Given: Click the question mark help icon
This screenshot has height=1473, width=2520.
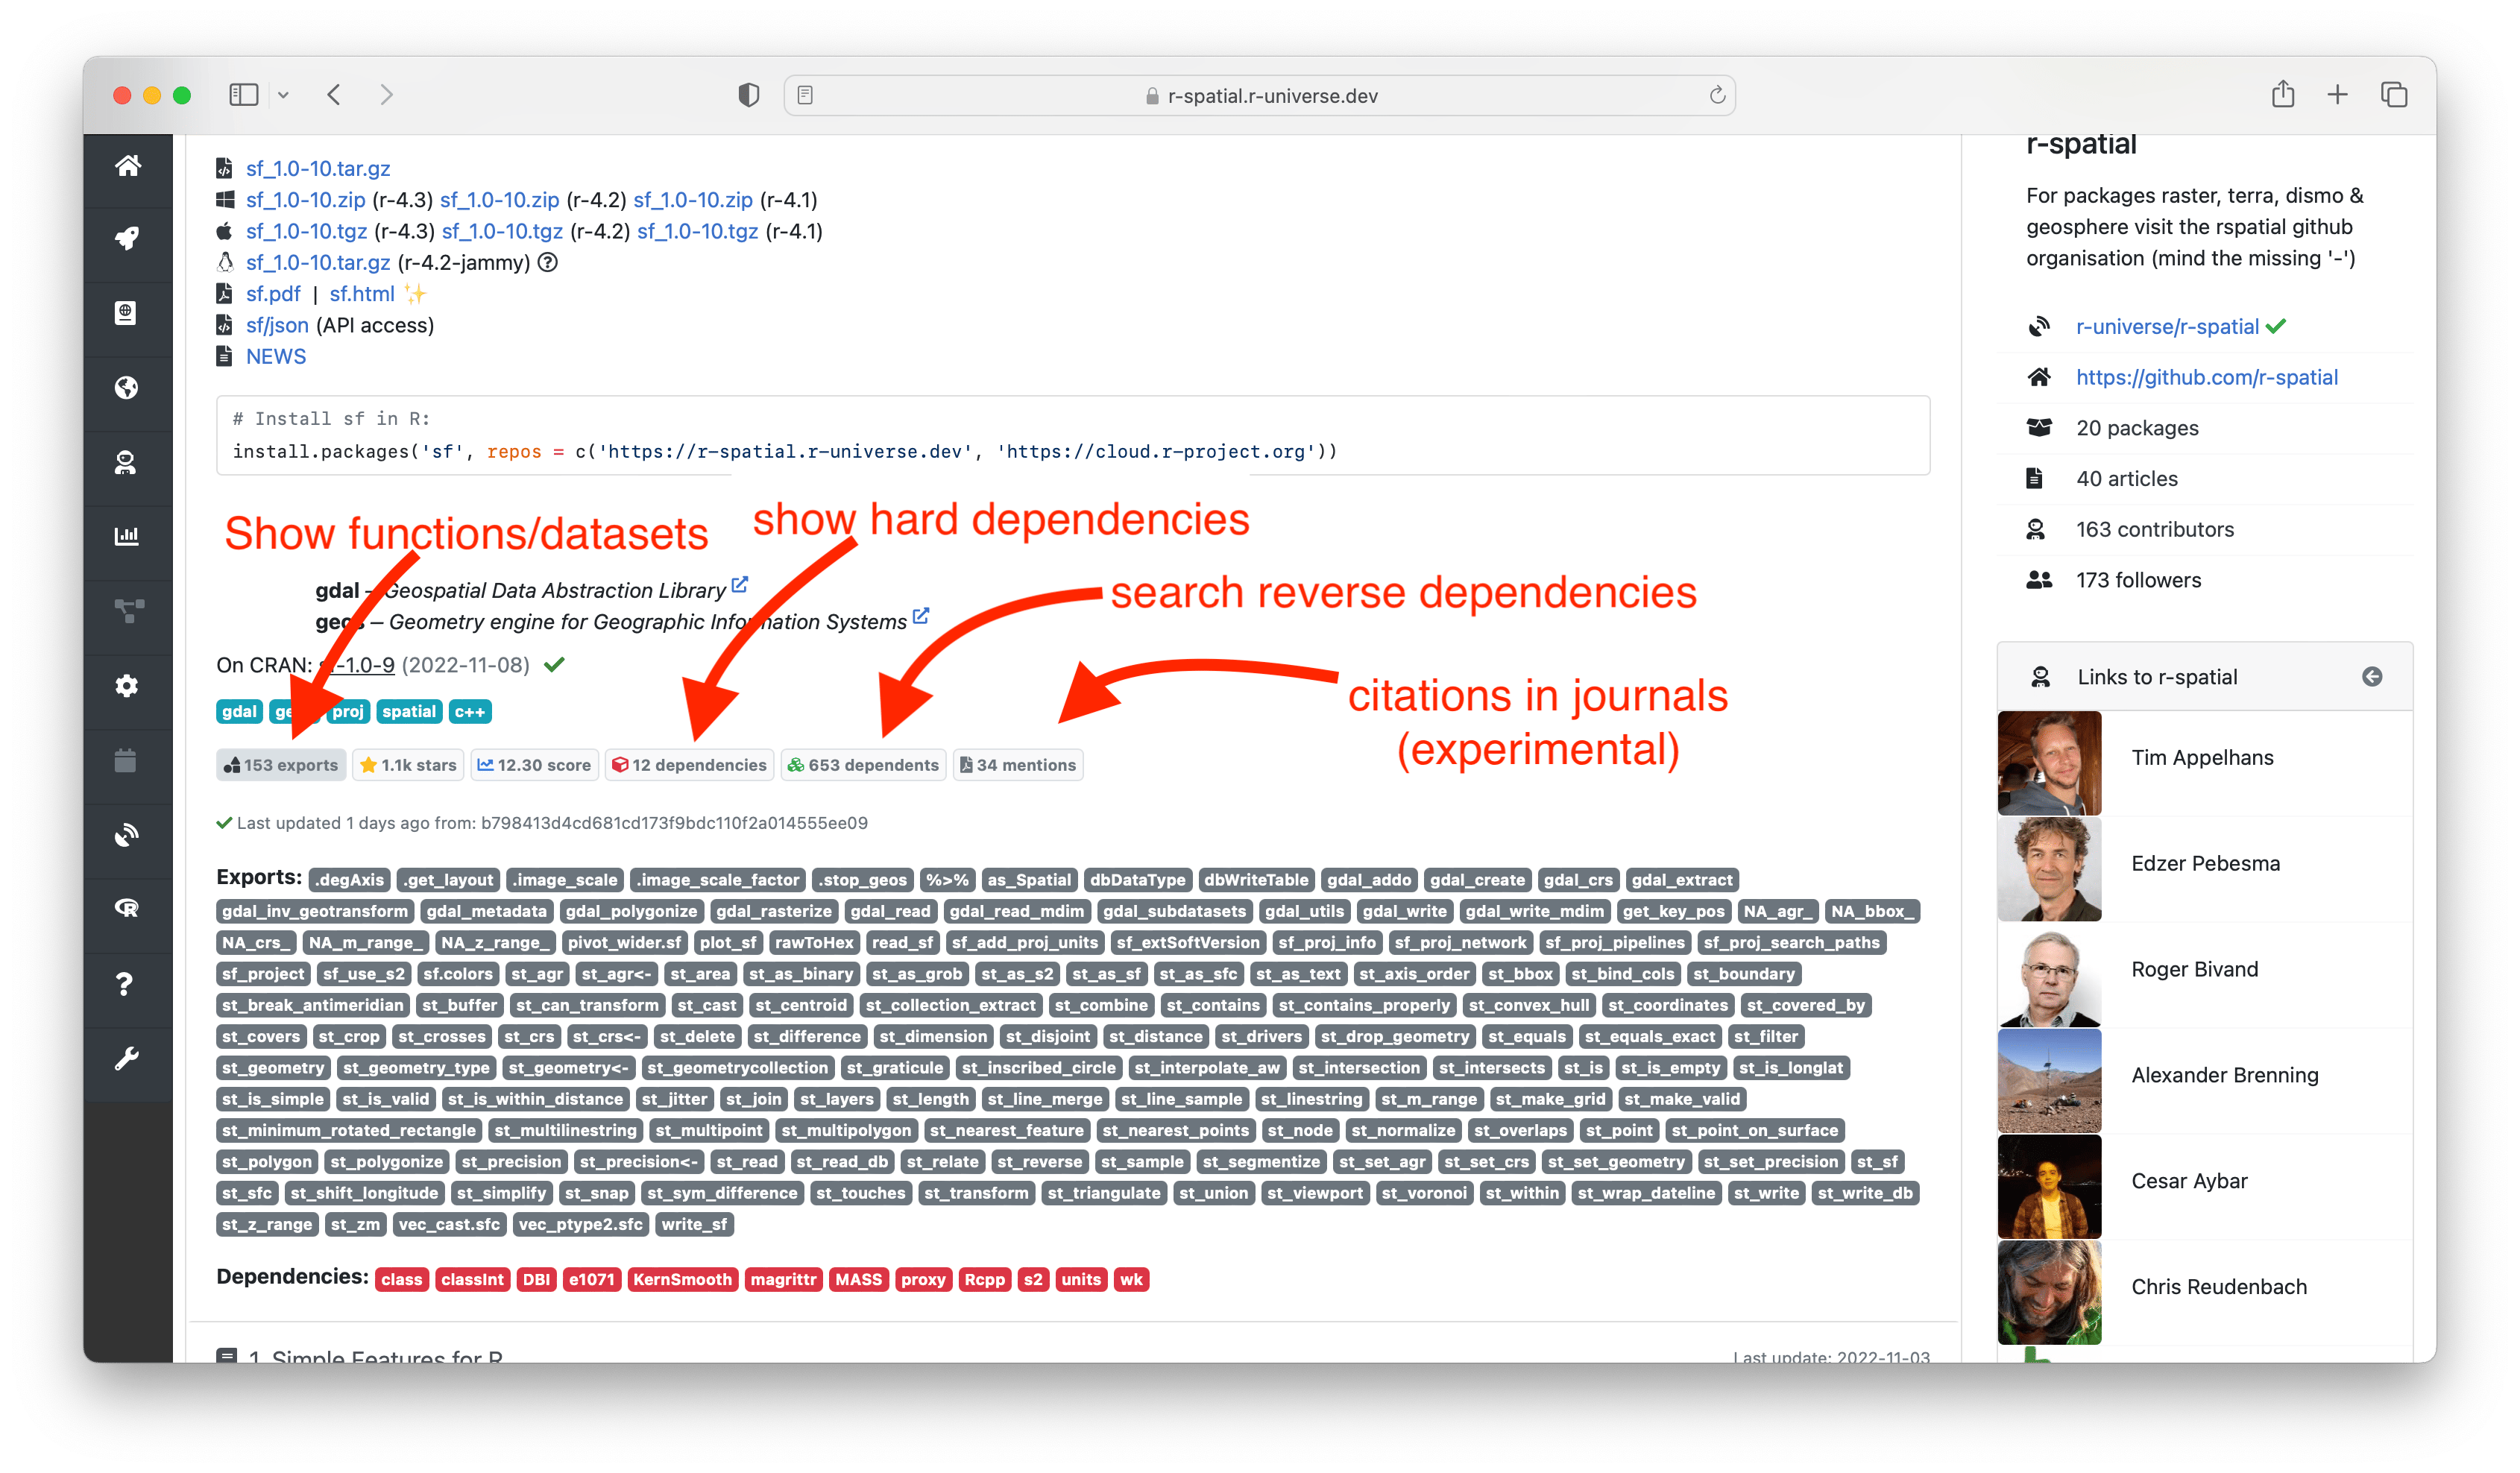Looking at the screenshot, I should [125, 984].
